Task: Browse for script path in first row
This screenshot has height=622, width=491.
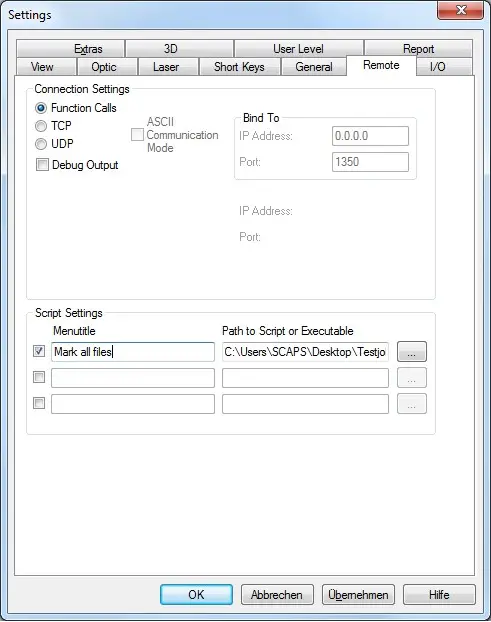Action: click(412, 351)
